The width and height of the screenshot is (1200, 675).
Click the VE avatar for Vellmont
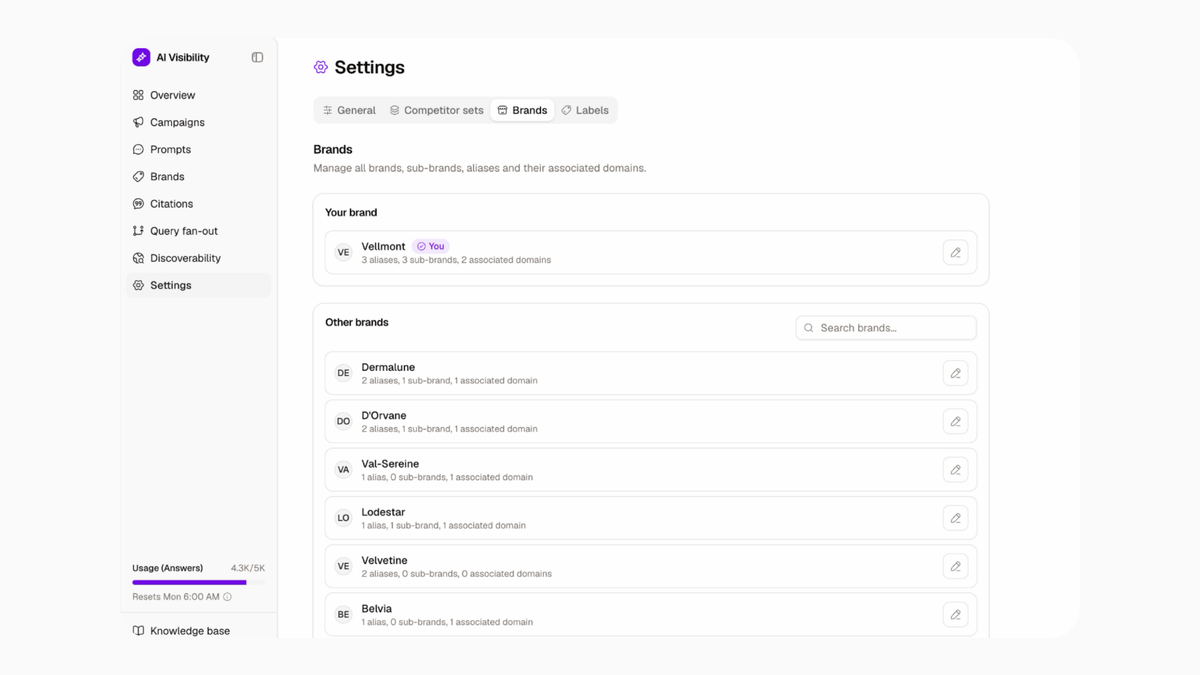(343, 253)
